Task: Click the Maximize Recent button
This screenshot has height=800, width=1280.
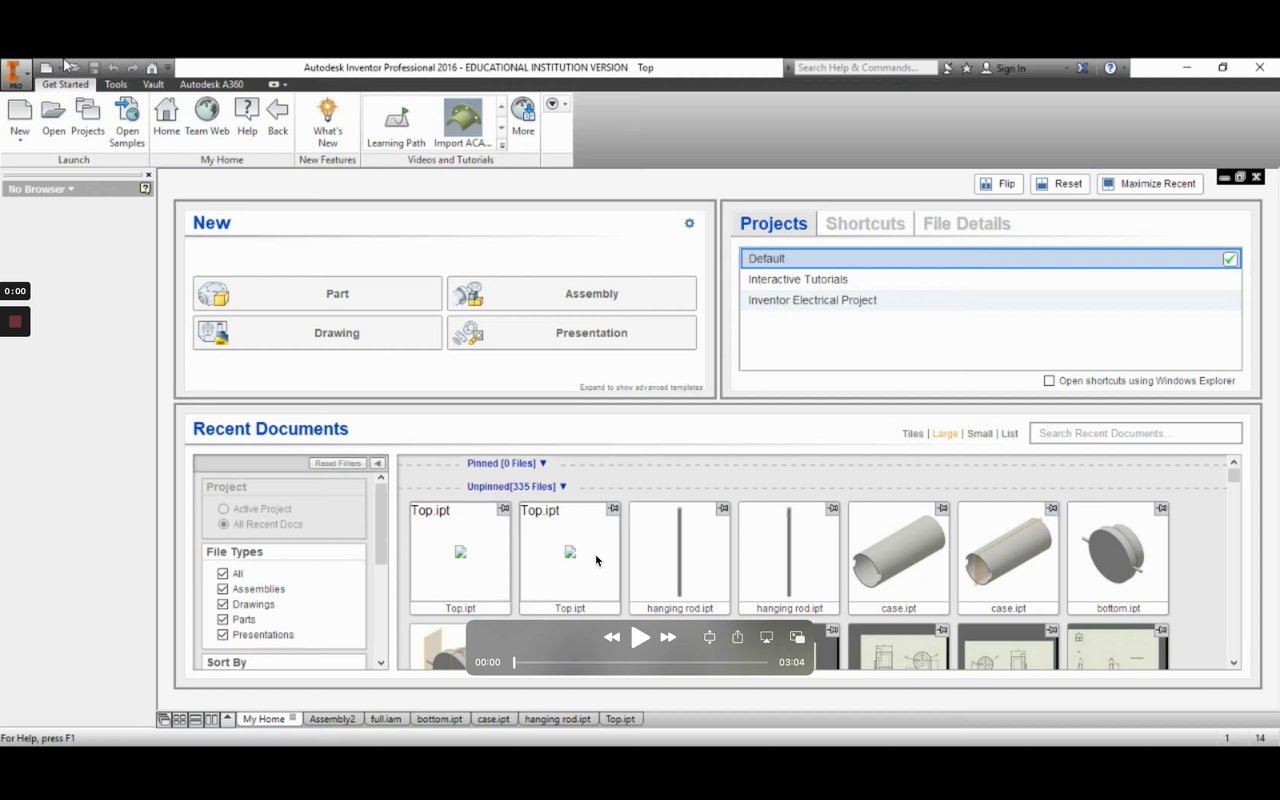Action: coord(1148,184)
